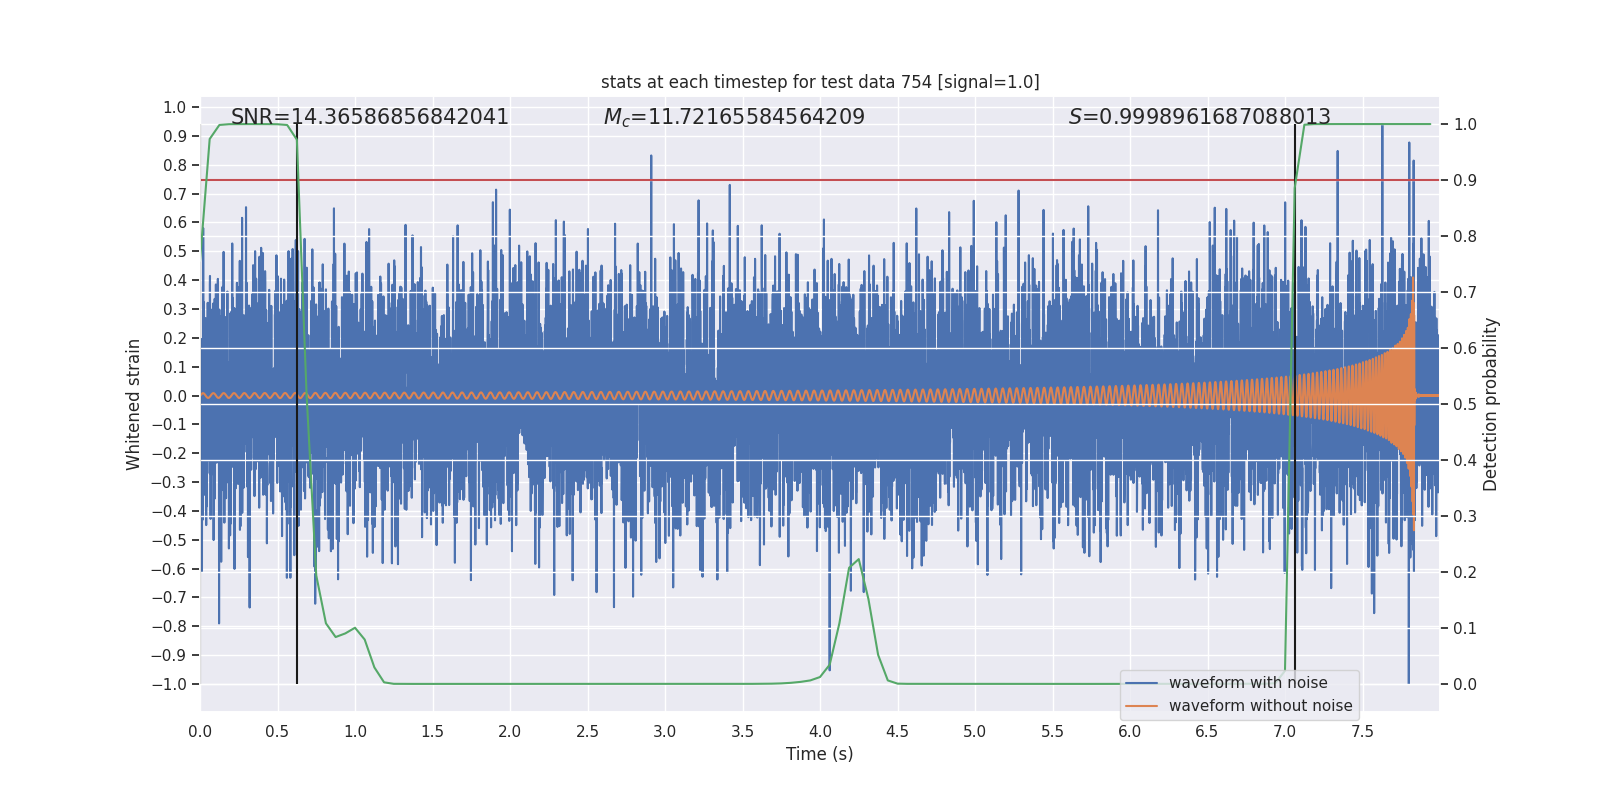Select the SNR value annotation text
The width and height of the screenshot is (1600, 800).
click(369, 117)
